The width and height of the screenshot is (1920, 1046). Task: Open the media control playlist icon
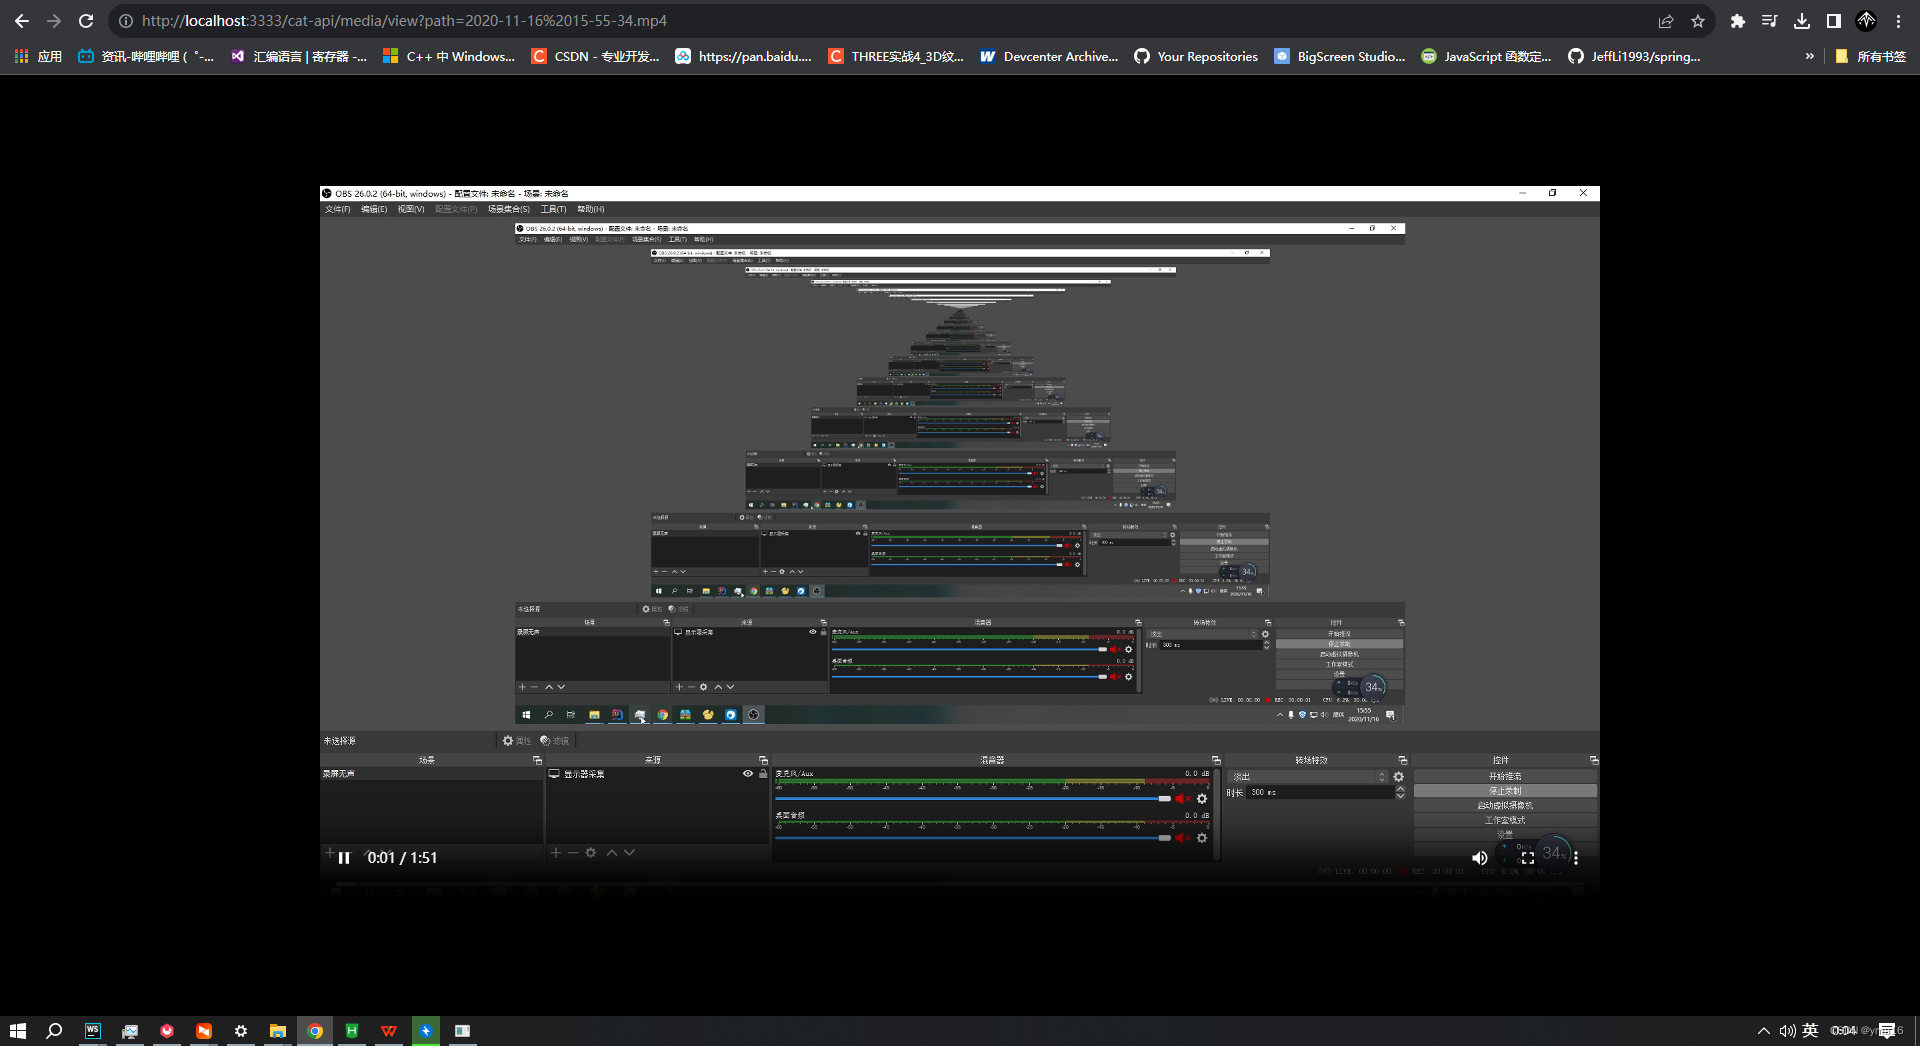1770,21
